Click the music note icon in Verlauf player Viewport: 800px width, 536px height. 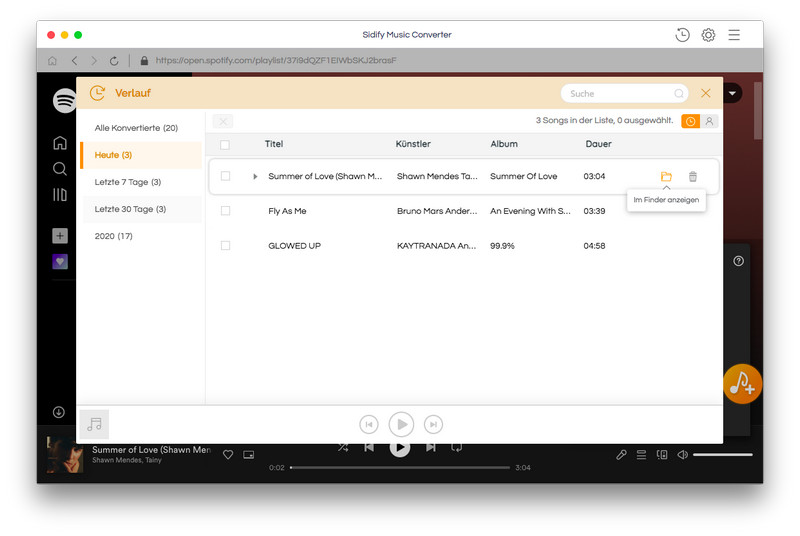[x=94, y=424]
